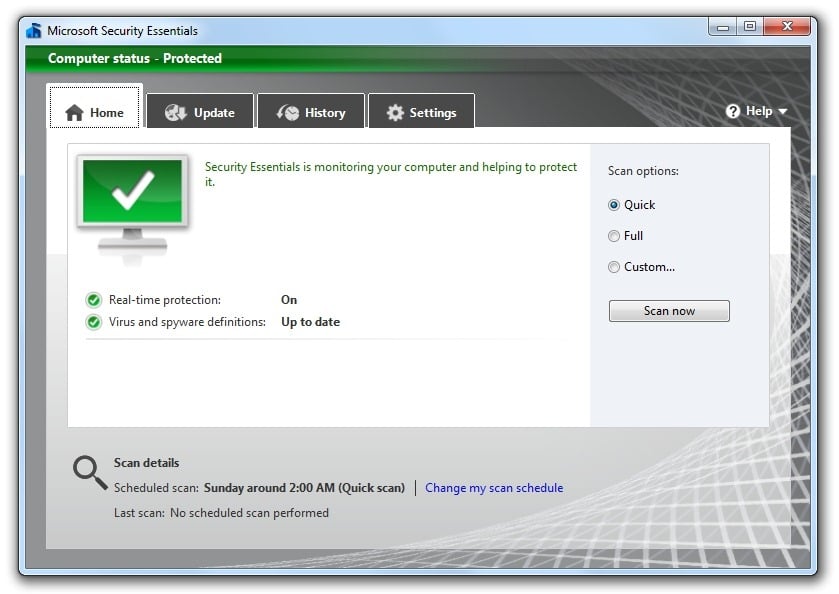Viewport: 839px width, 594px height.
Task: Click the gear icon on Settings tab
Action: [395, 112]
